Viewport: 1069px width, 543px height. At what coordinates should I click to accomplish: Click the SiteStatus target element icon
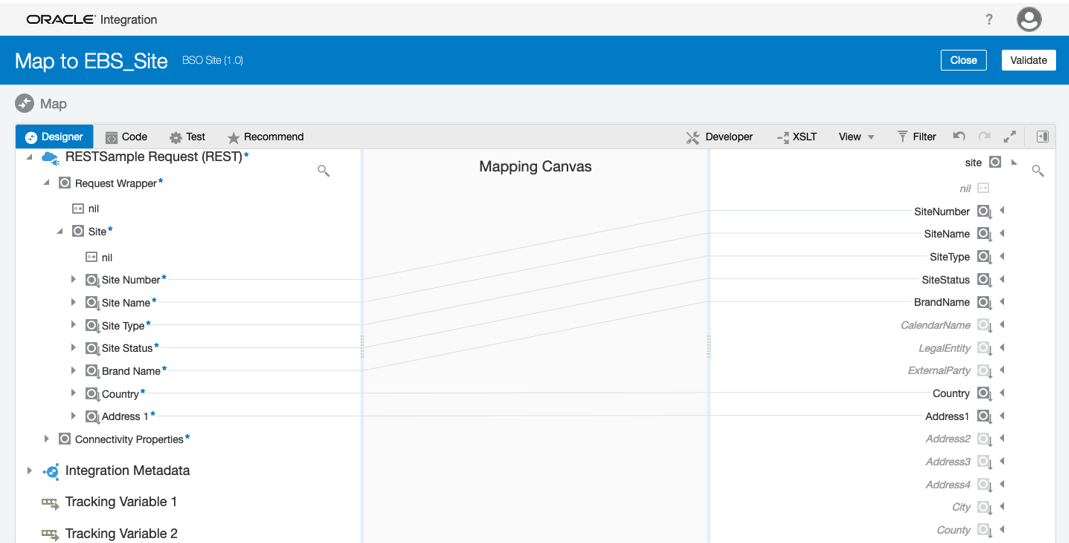pos(984,280)
